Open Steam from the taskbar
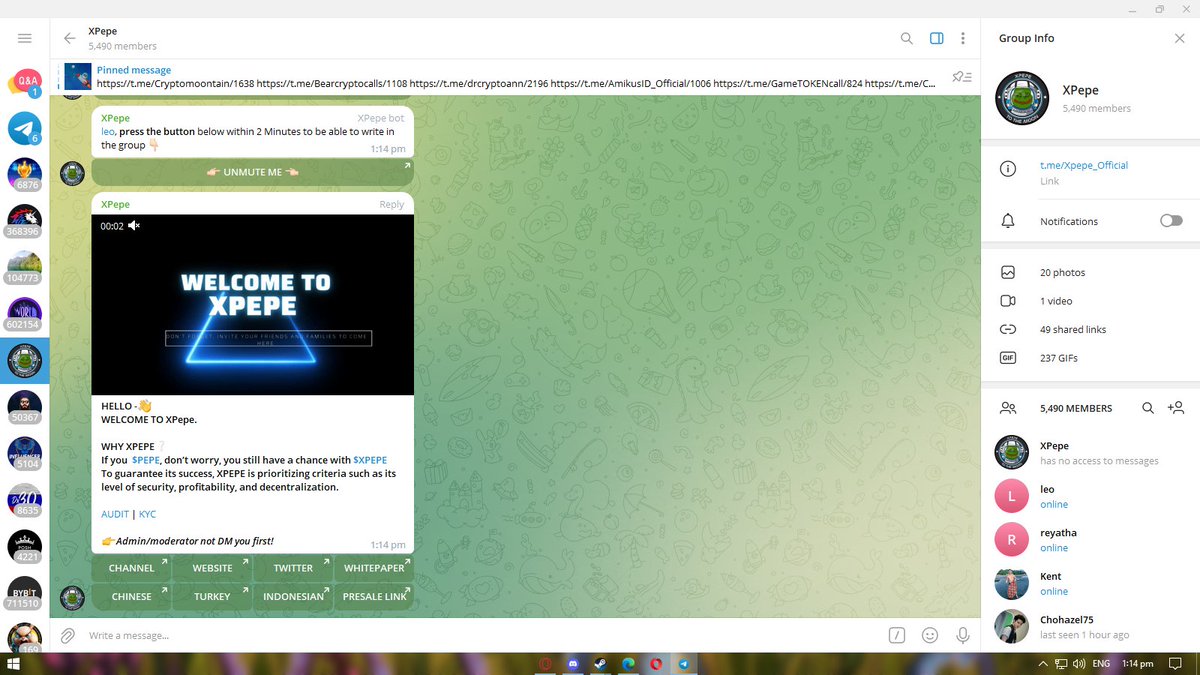The image size is (1200, 675). [602, 663]
